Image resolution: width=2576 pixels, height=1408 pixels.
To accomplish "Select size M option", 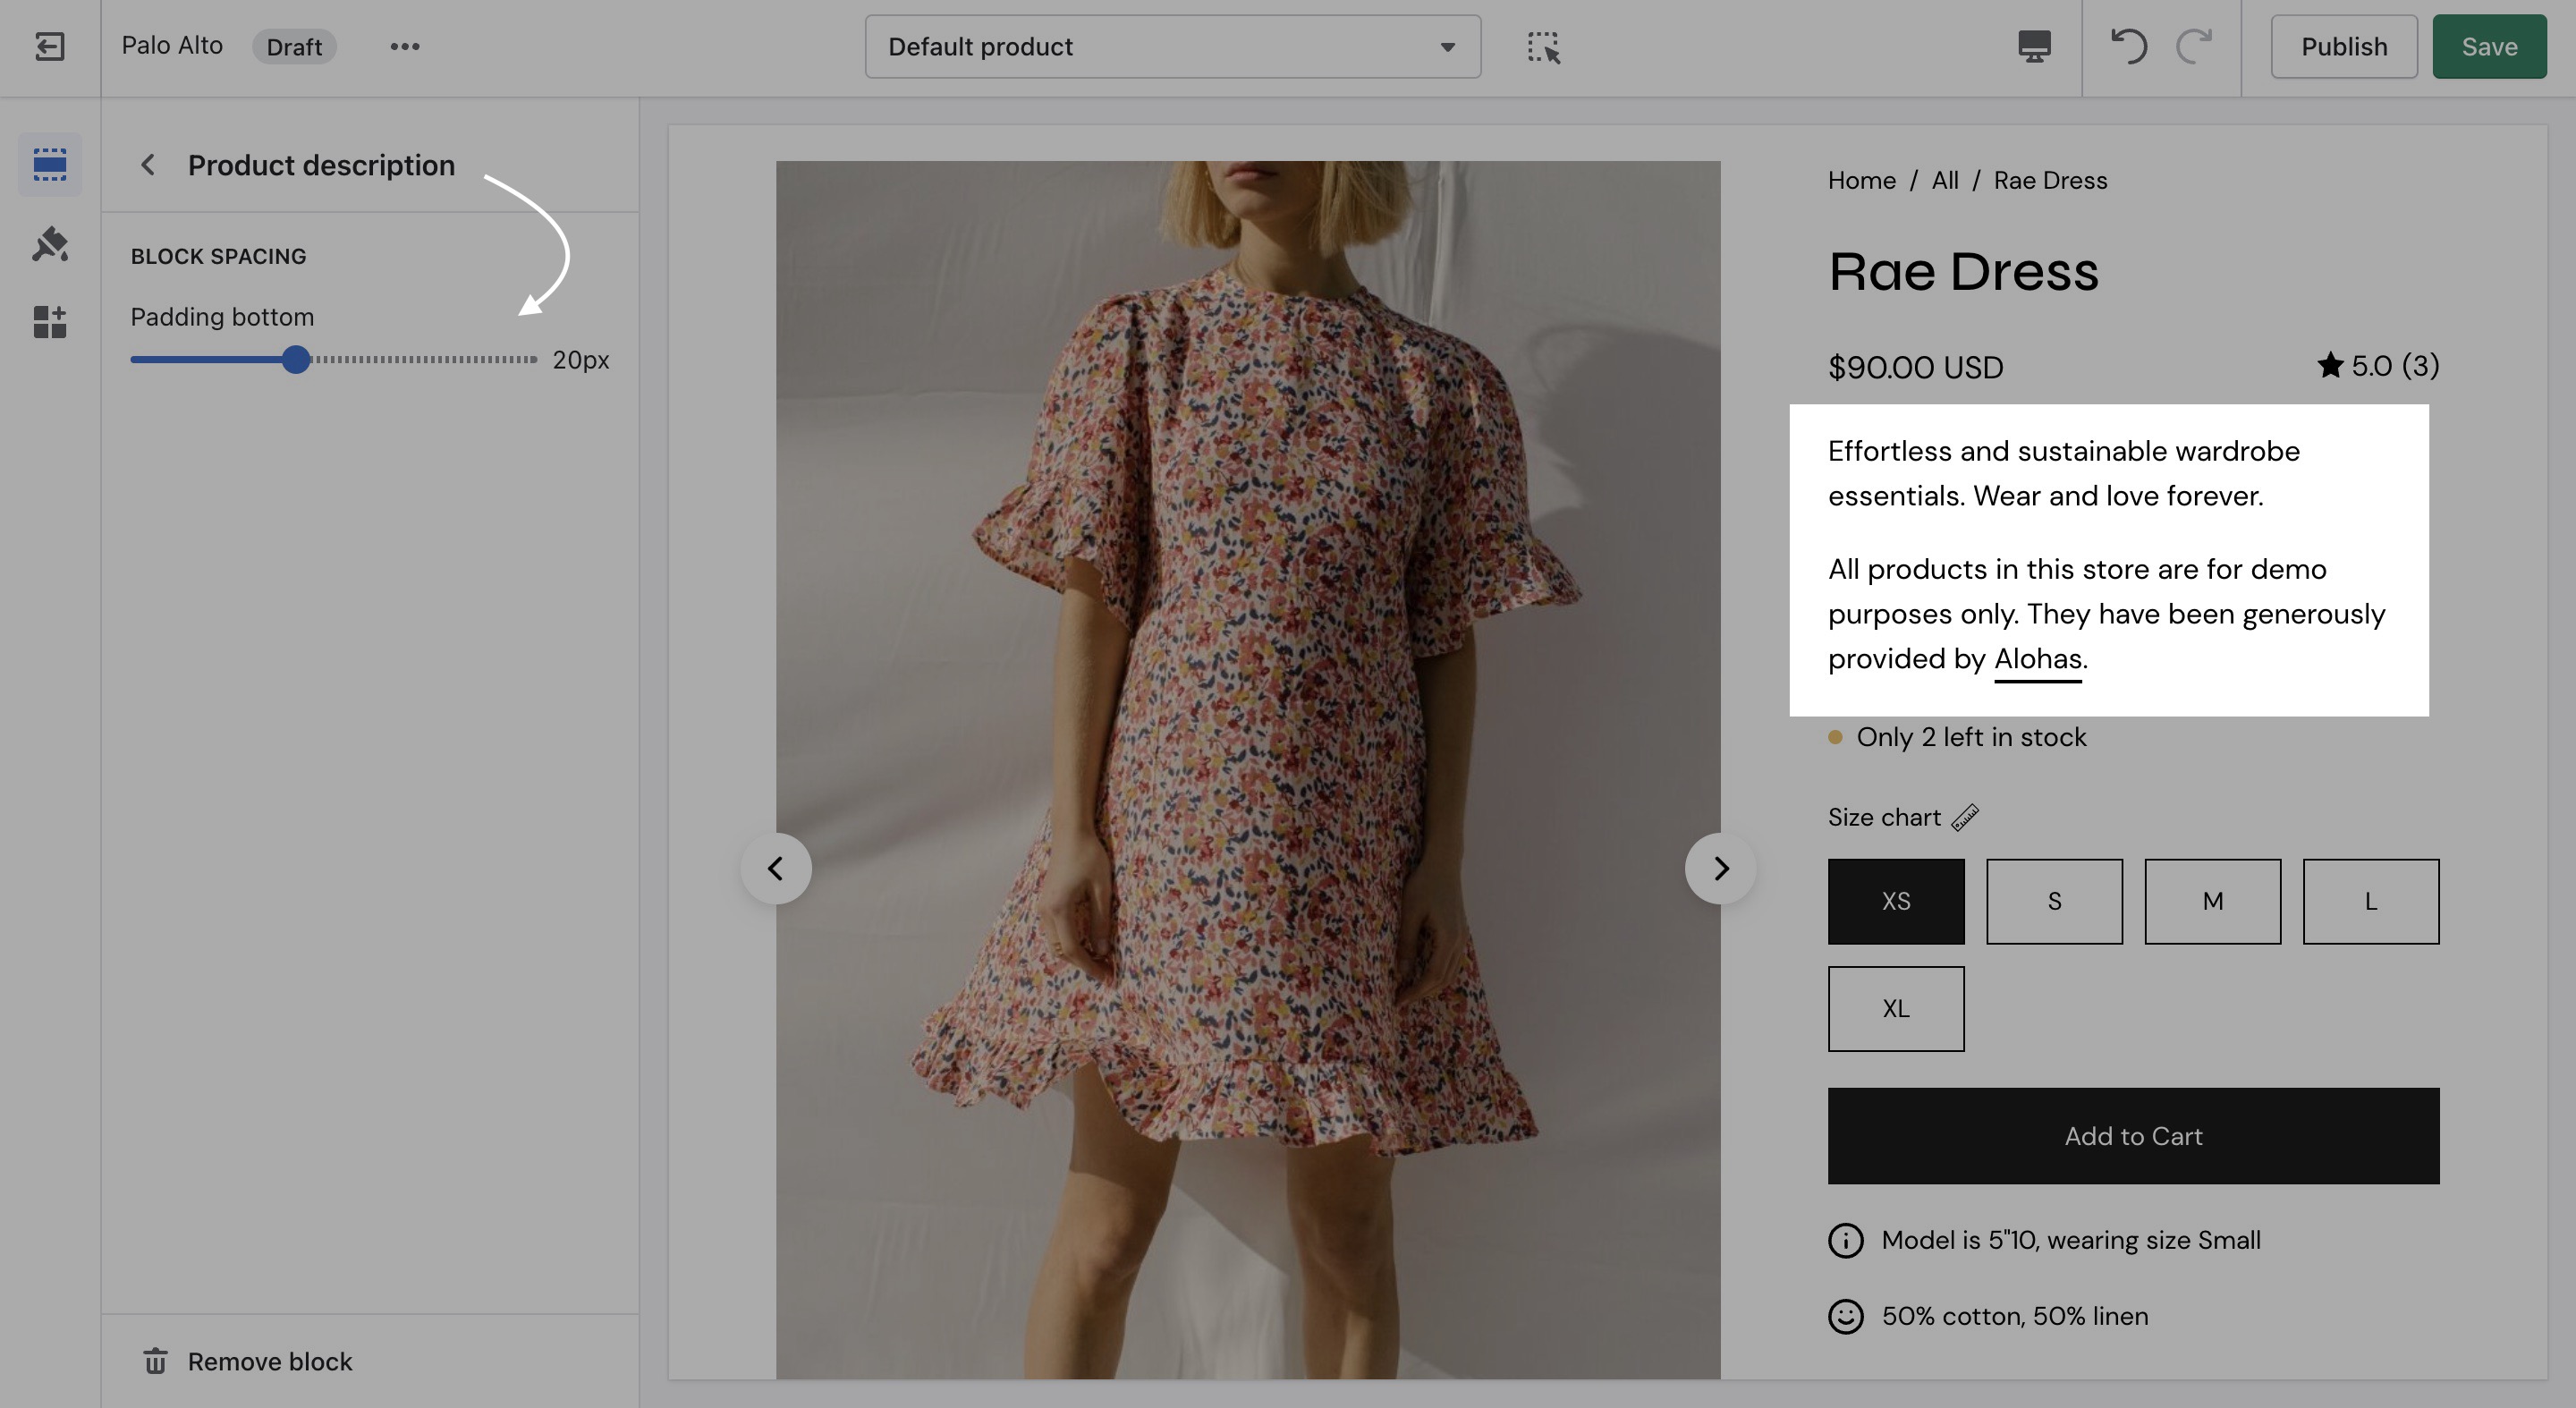I will [x=2212, y=901].
